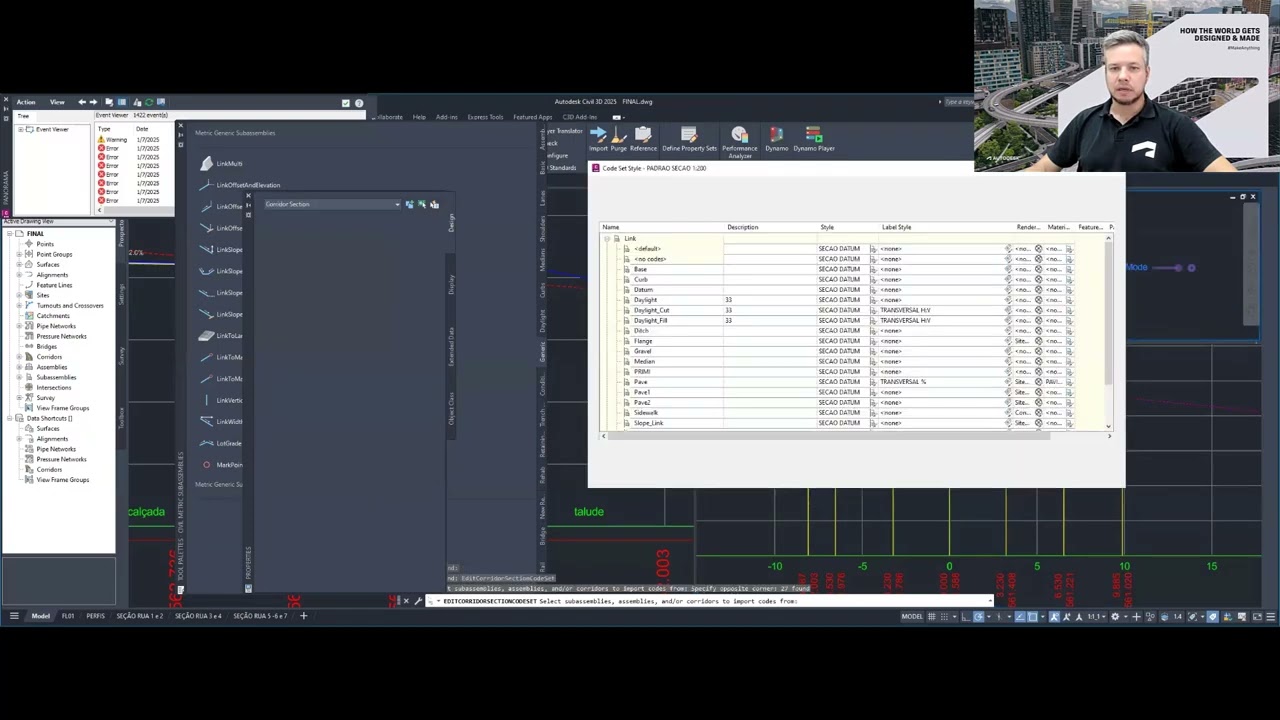Click the green refresh icon in Panorama
Screen dimensions: 1280x720
[x=149, y=102]
